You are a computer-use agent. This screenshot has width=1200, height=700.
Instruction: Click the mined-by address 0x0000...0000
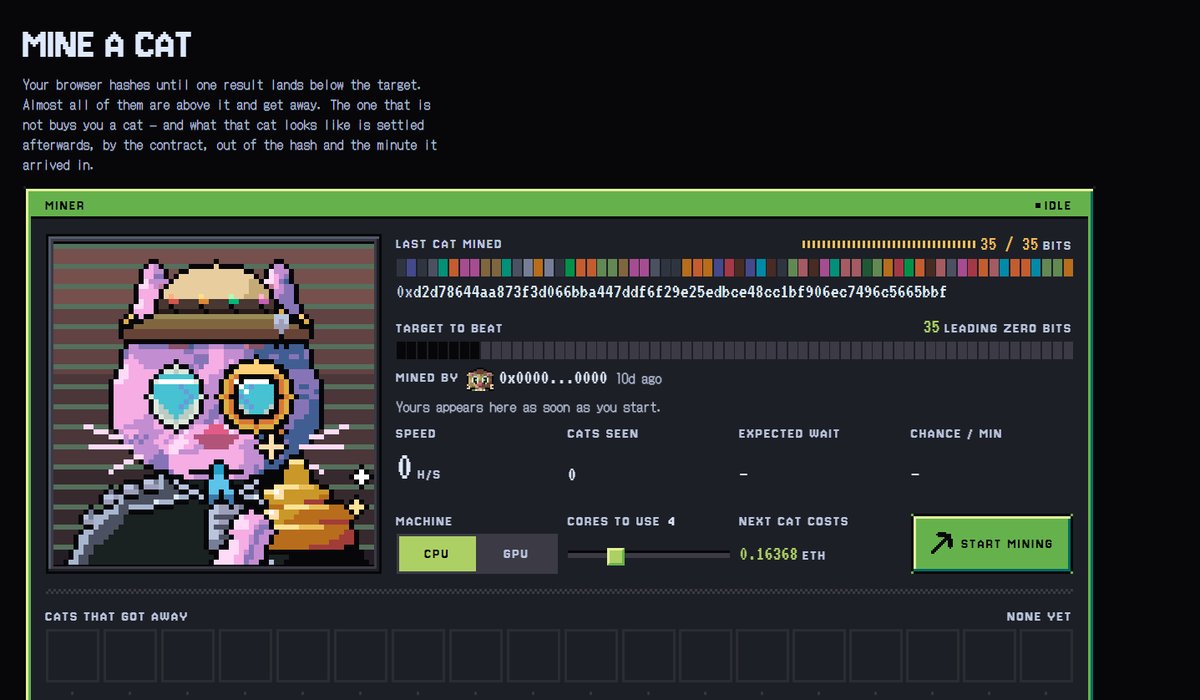click(x=553, y=379)
